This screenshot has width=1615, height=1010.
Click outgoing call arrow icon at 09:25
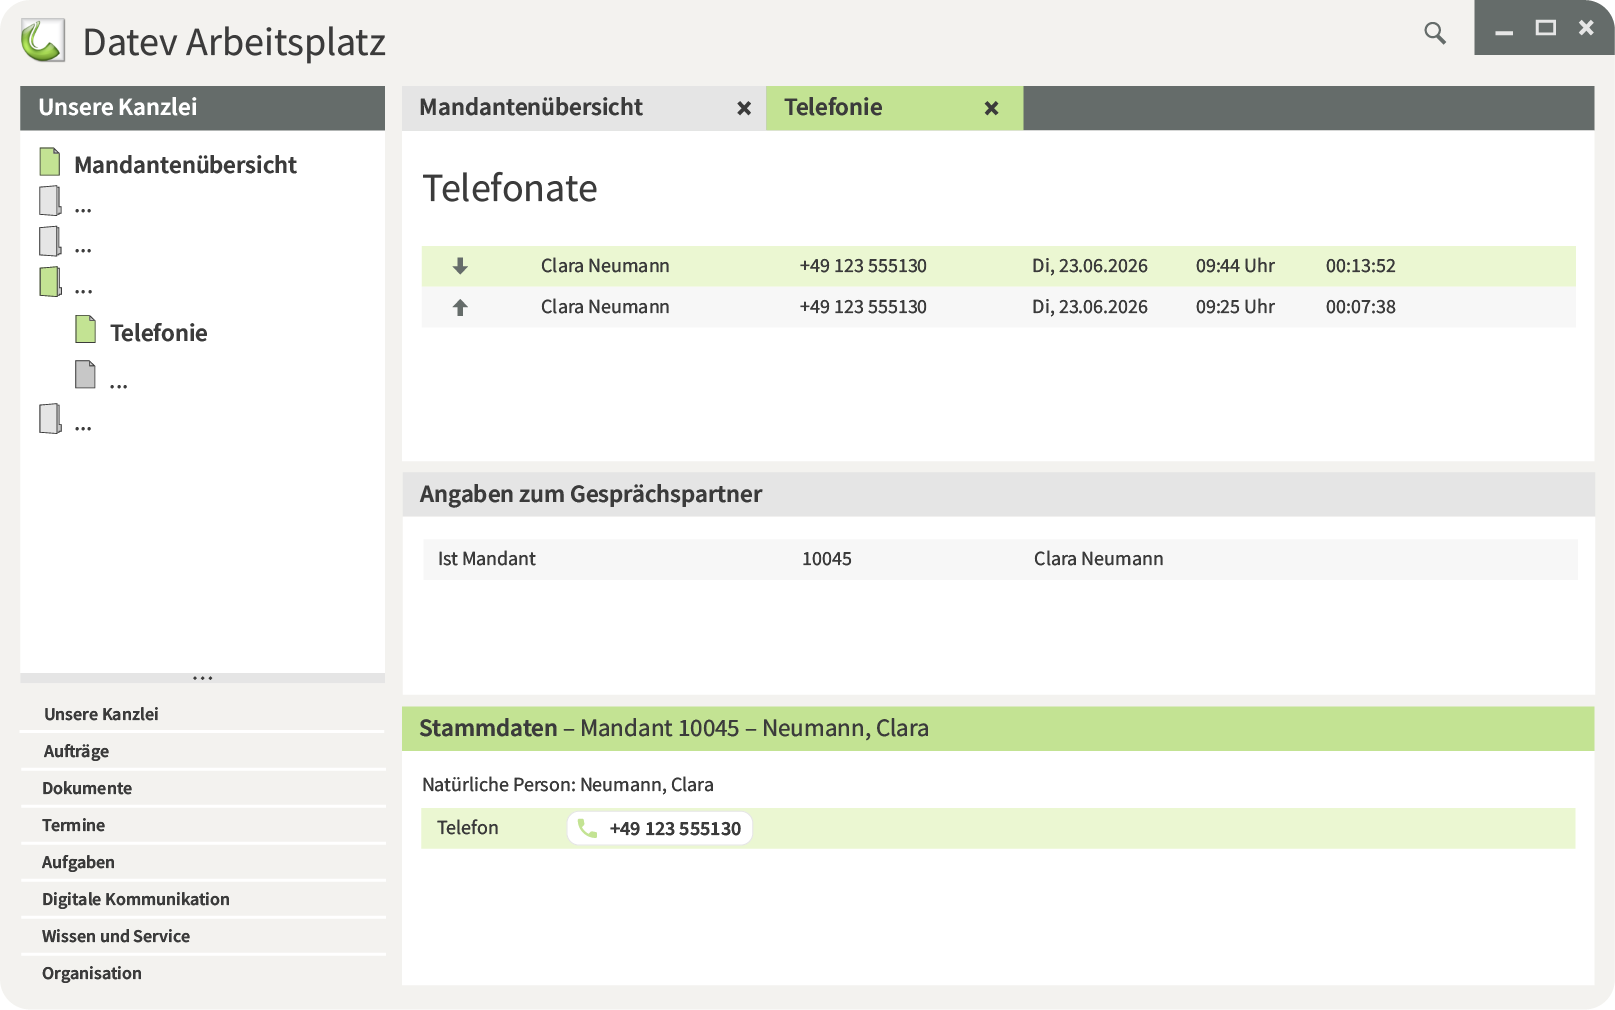coord(460,307)
